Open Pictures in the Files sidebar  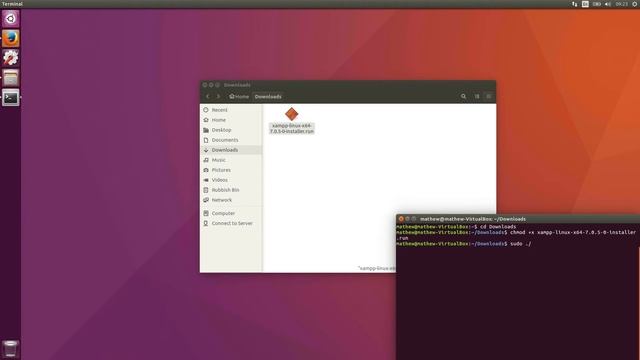coord(231,170)
